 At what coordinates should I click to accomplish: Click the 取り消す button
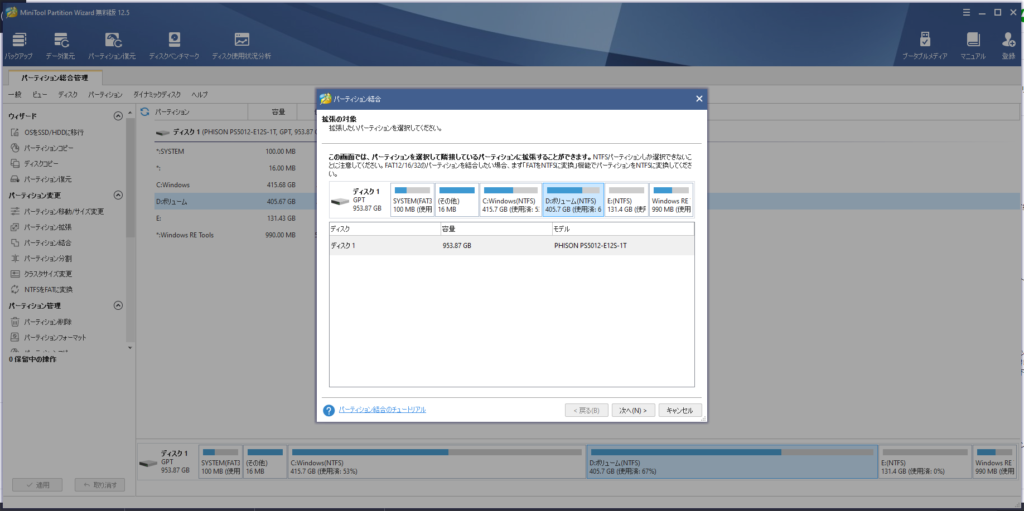pos(100,486)
